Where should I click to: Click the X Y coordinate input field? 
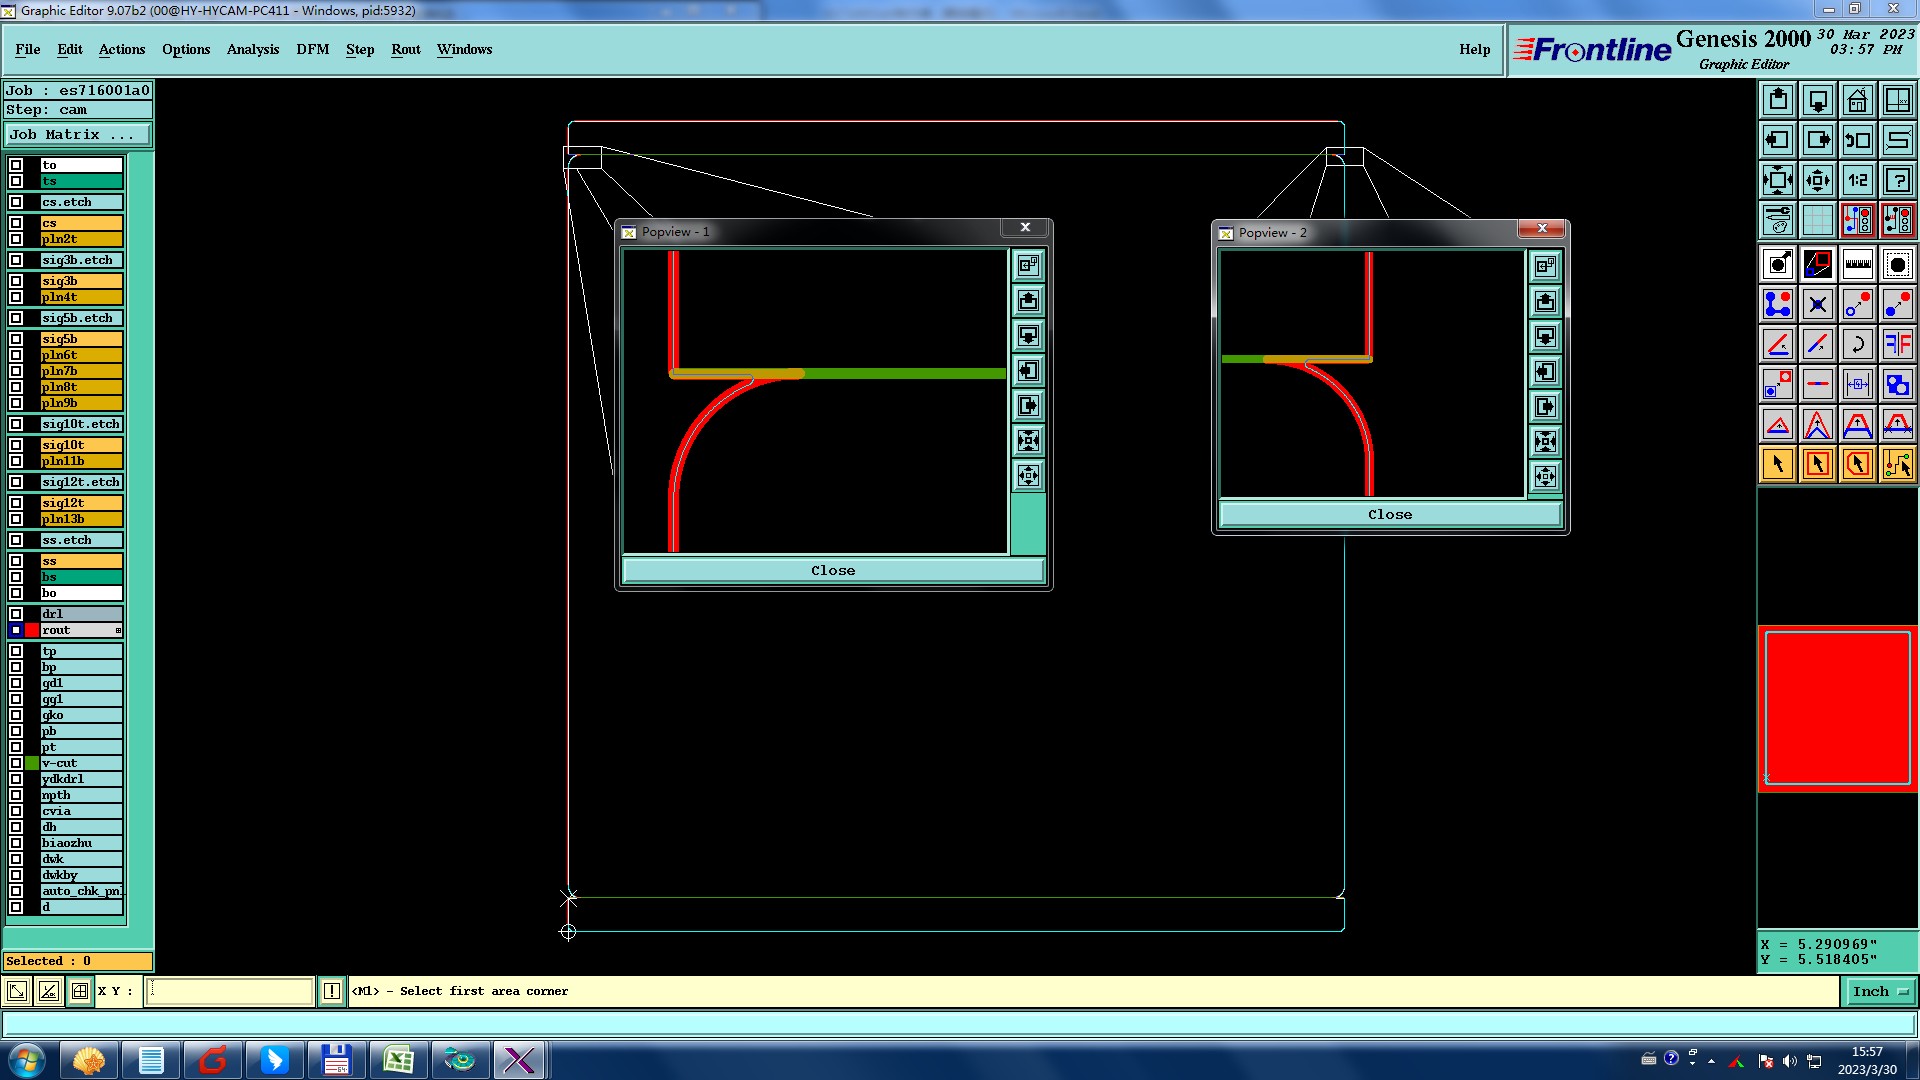click(x=230, y=991)
